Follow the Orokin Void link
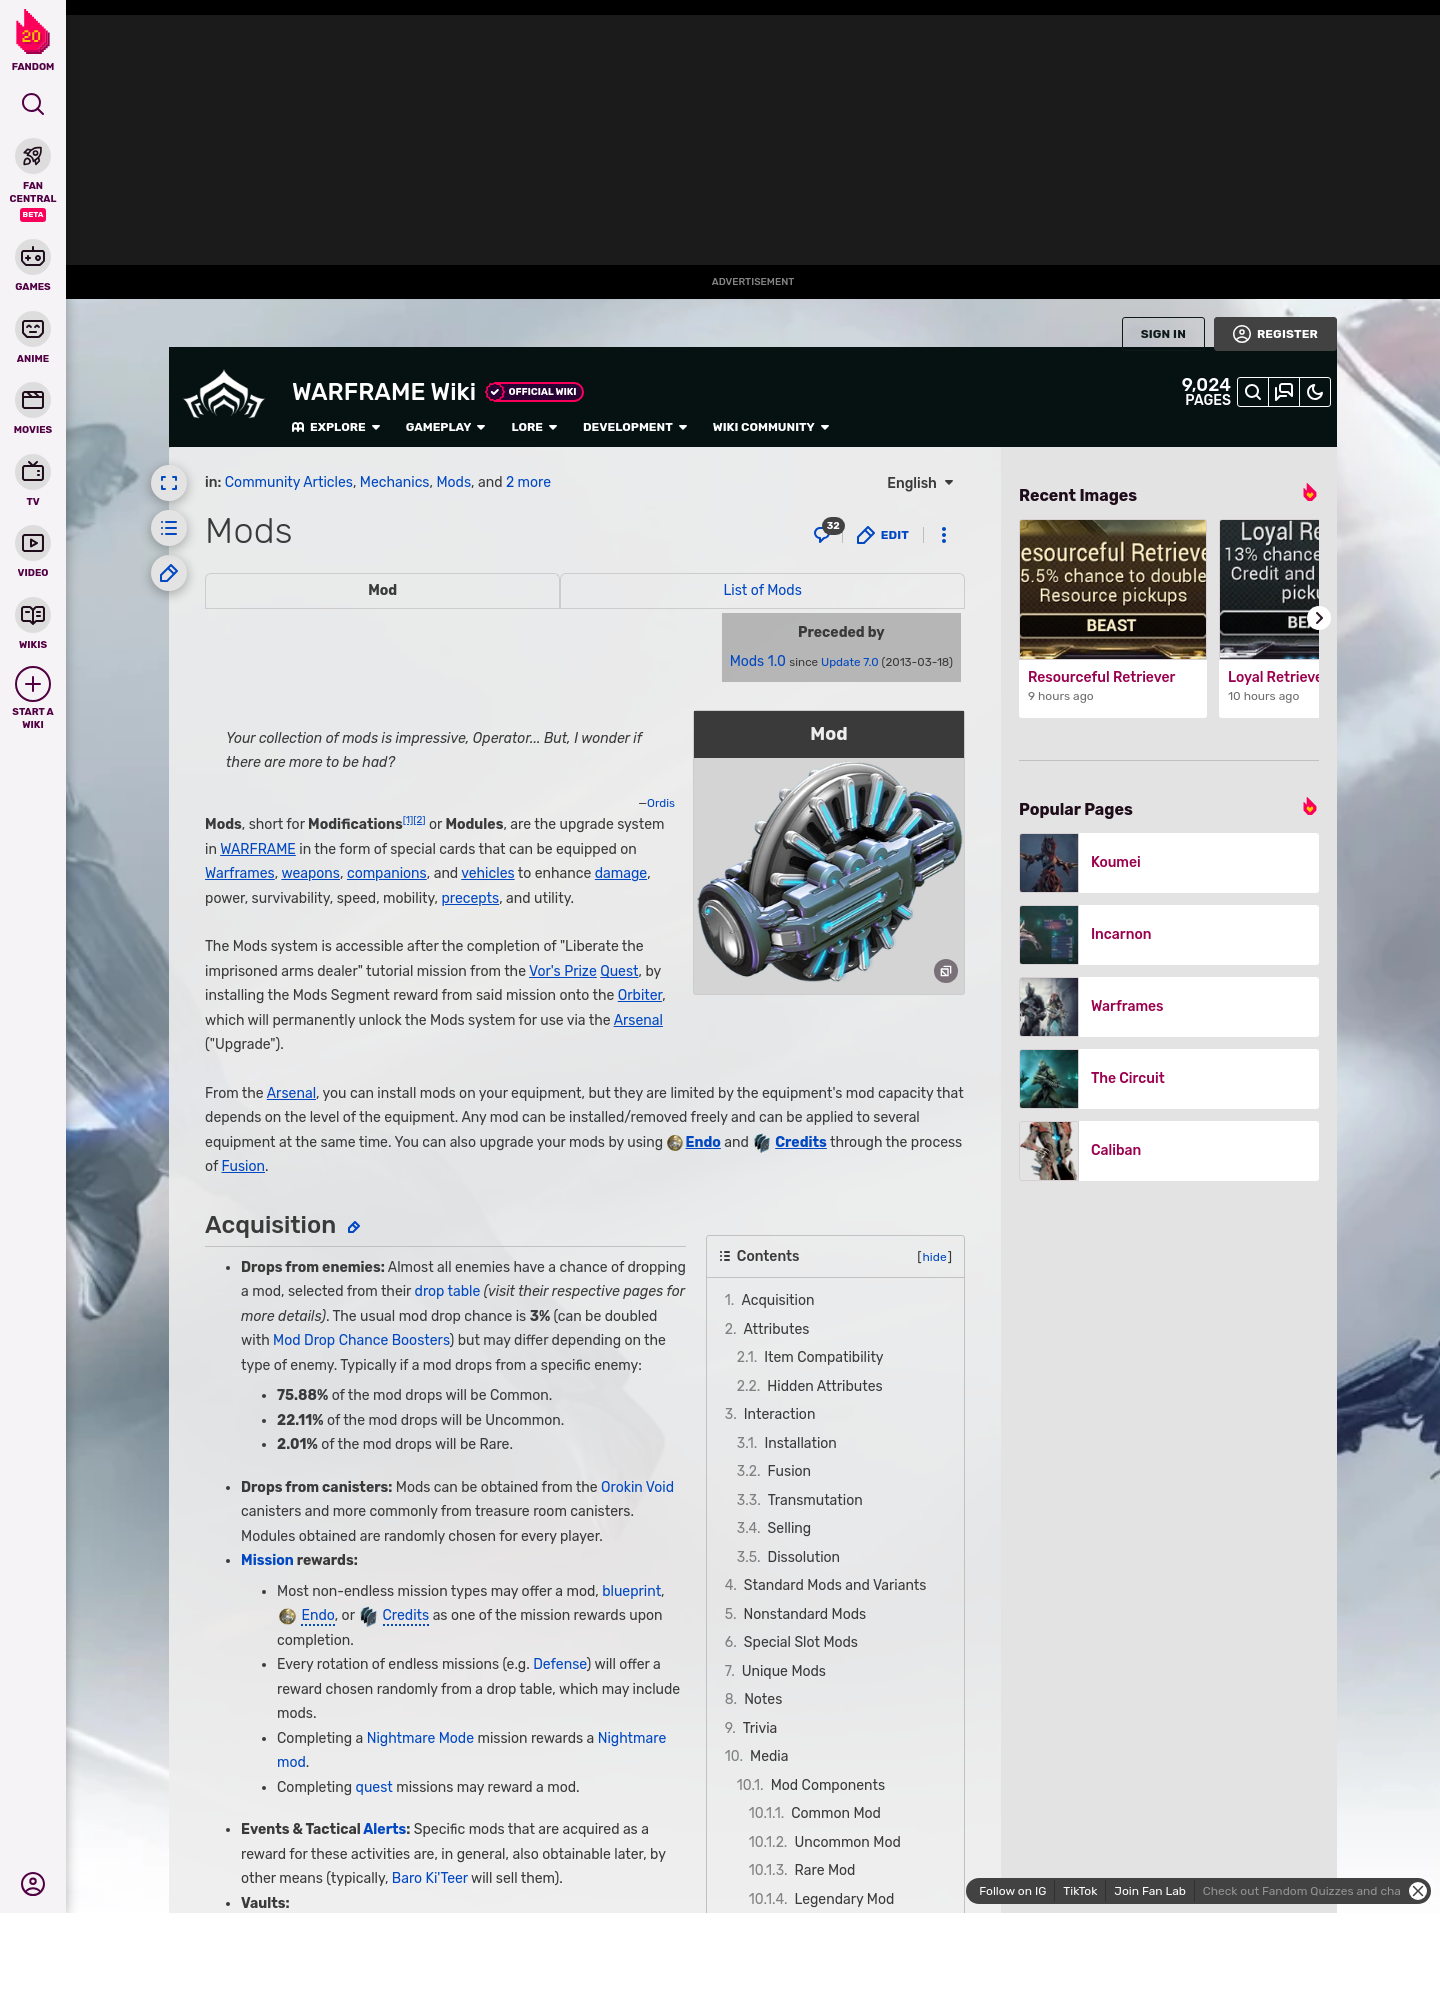The height and width of the screenshot is (2000, 1440). [637, 1487]
